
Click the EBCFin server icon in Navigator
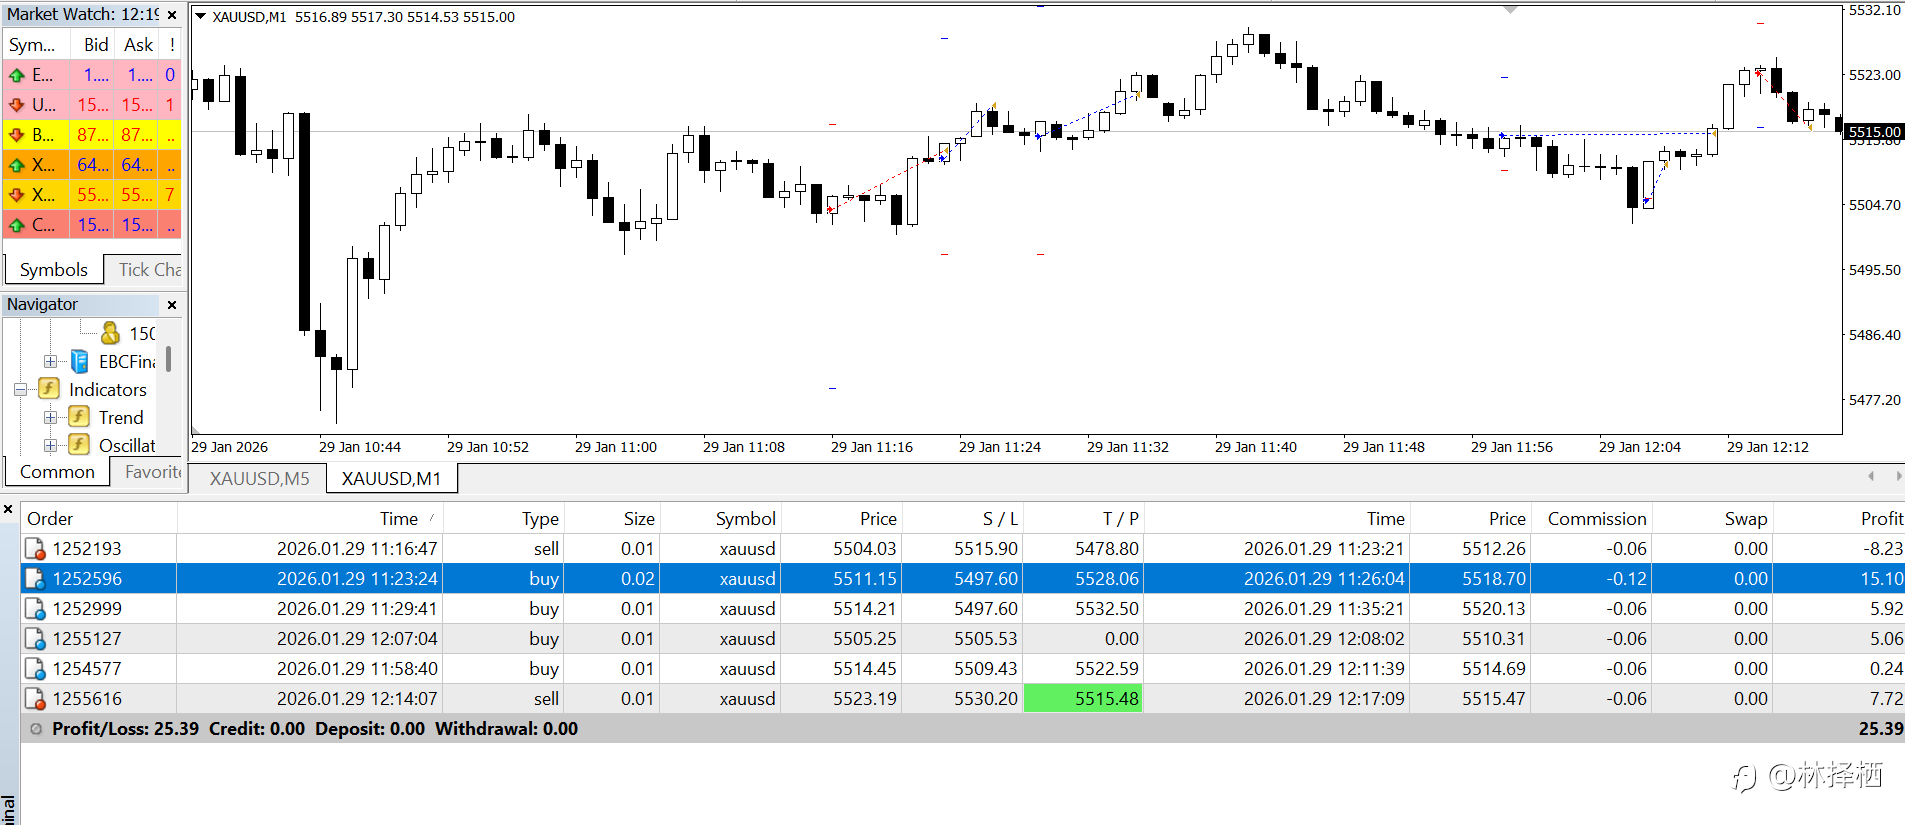point(79,361)
